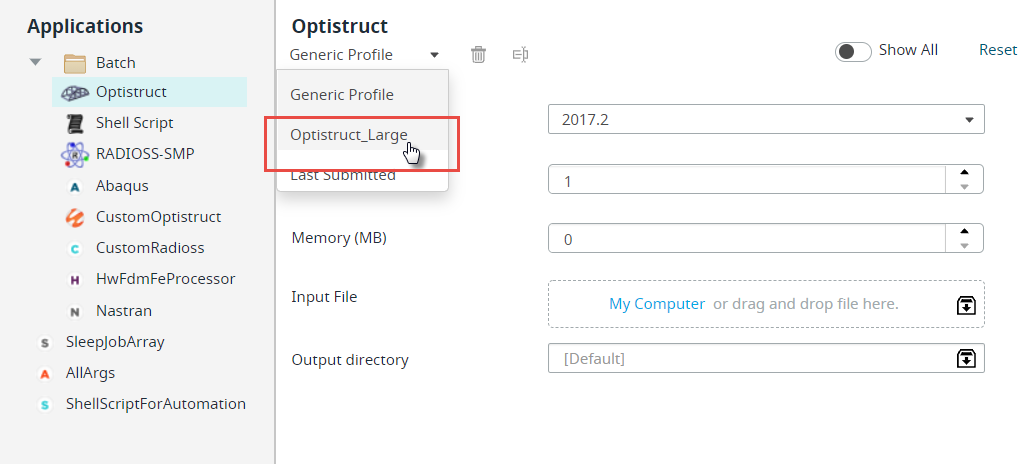Screen dimensions: 1033x464
Task: Select Nastran in the applications list
Action: (x=124, y=310)
